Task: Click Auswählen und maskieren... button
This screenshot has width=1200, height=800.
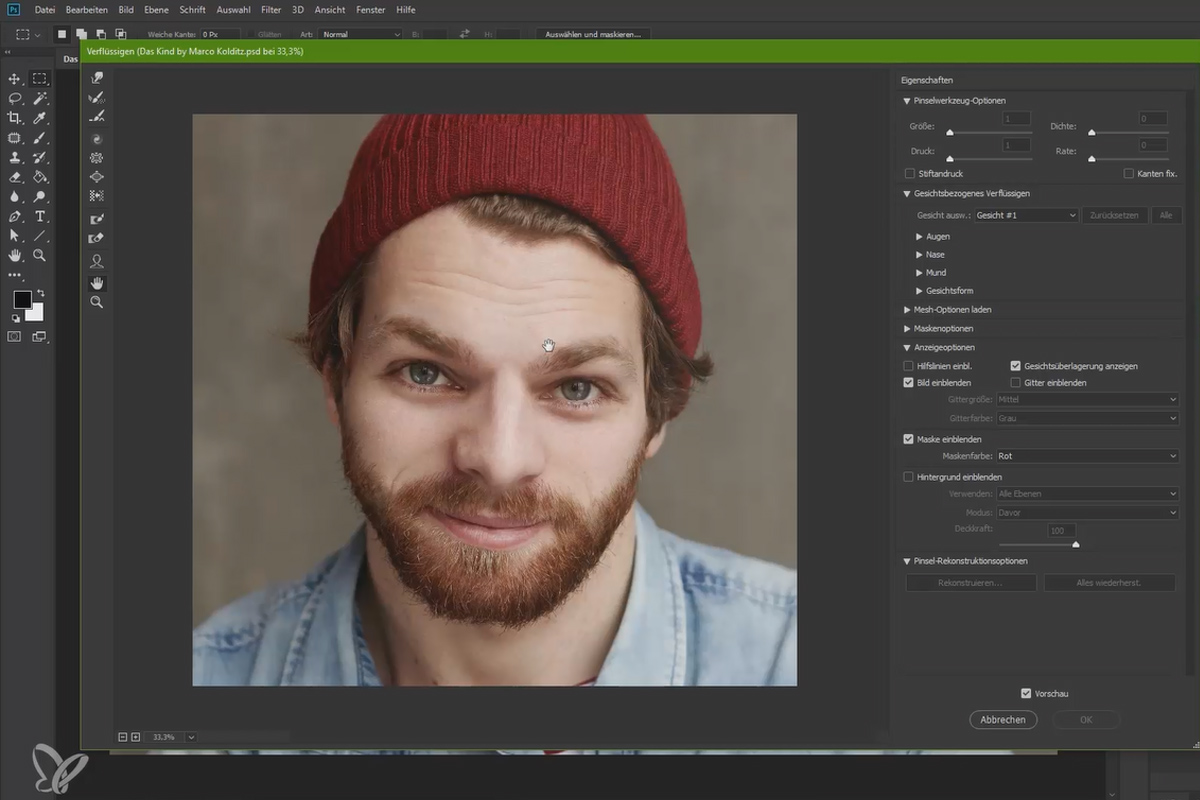Action: click(x=593, y=34)
